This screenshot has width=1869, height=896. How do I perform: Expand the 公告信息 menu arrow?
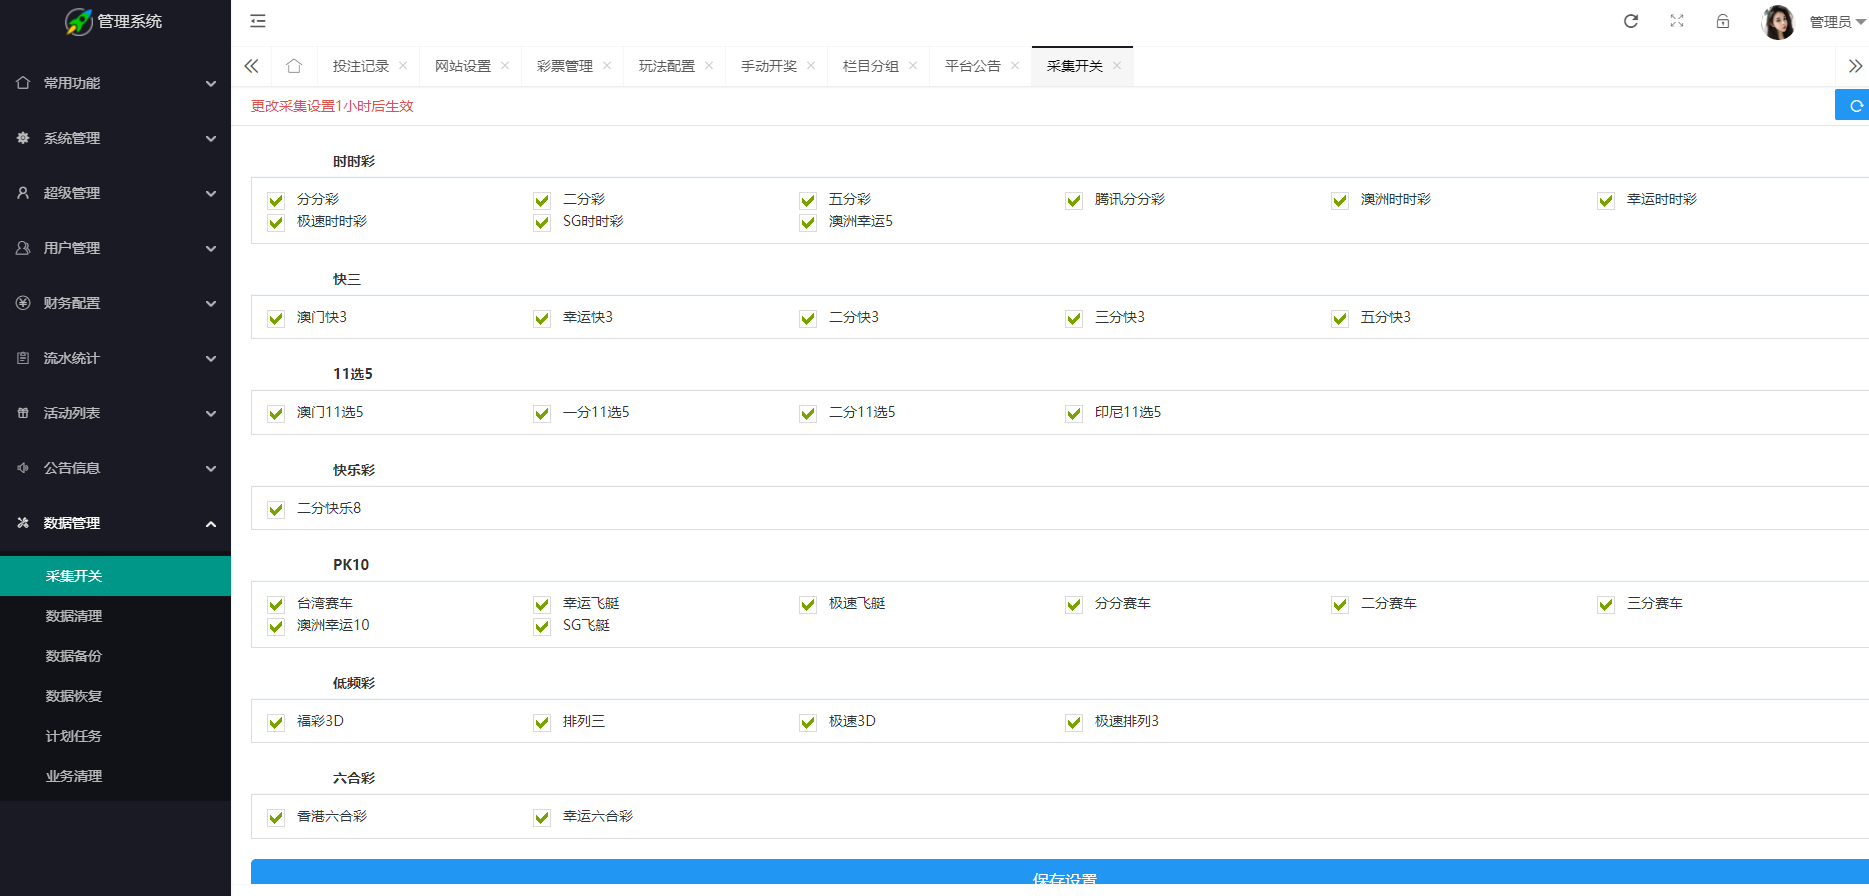pyautogui.click(x=211, y=469)
